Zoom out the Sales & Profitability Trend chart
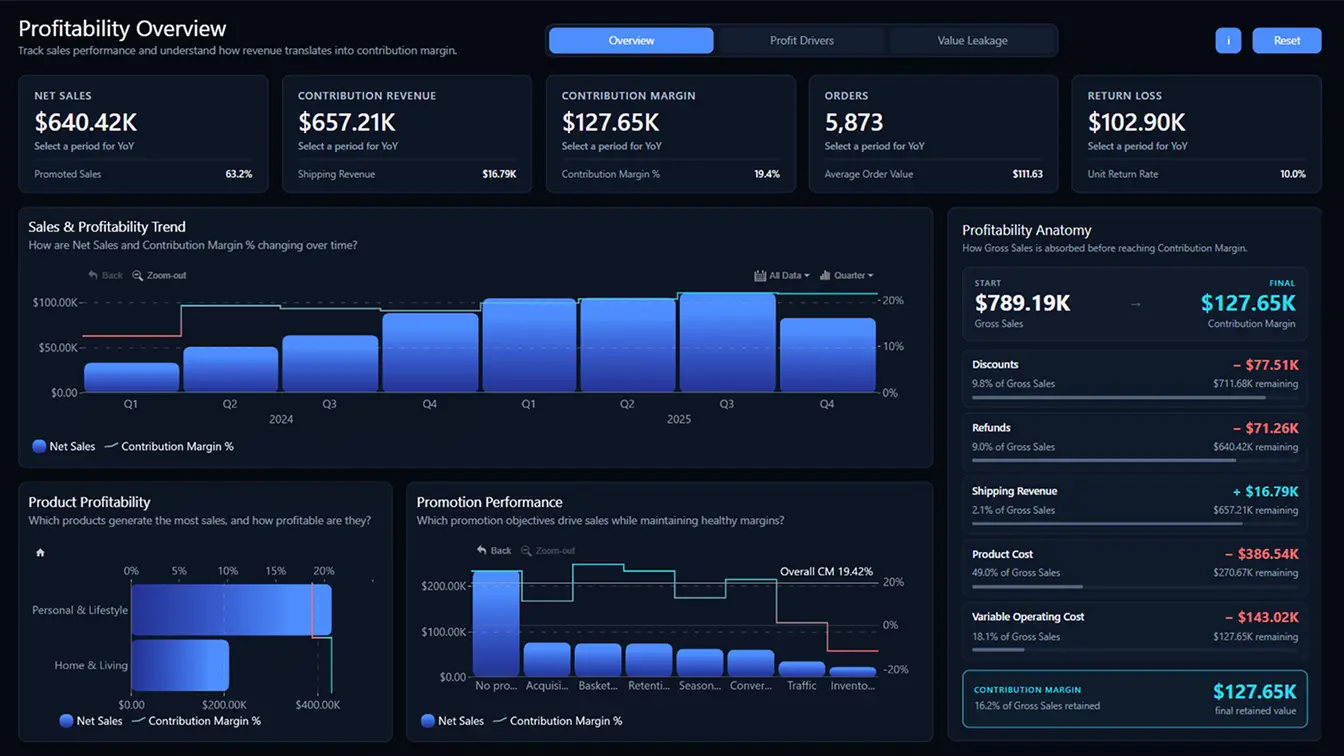This screenshot has height=756, width=1344. (x=160, y=275)
